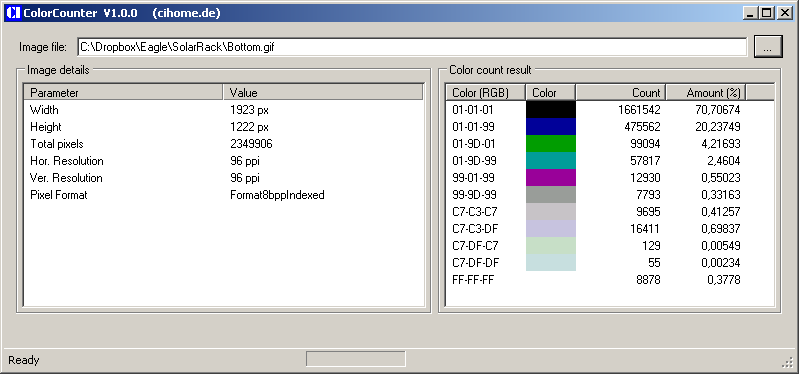
Task: Sort by 'Amount (%)' column header
Action: 706,93
